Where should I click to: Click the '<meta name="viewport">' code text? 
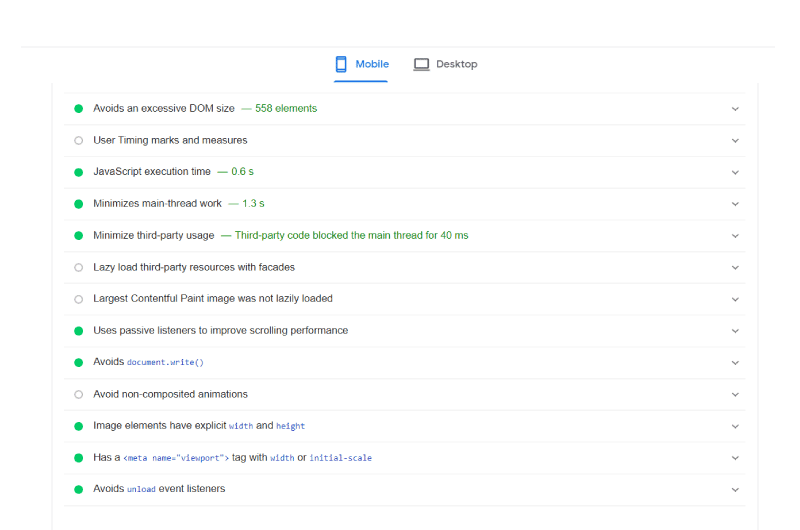coord(176,458)
